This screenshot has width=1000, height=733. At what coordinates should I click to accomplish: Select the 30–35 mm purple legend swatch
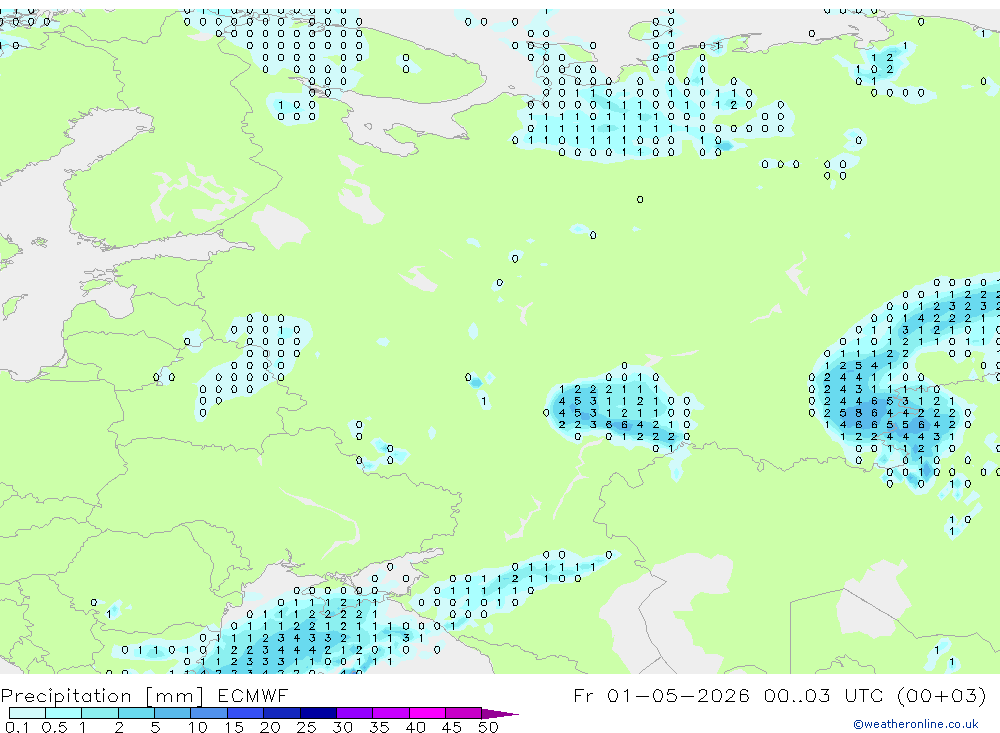pos(355,713)
